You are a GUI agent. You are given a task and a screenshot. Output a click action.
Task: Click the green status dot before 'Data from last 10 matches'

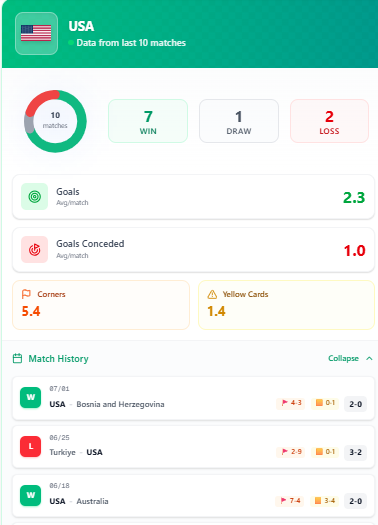click(x=71, y=43)
